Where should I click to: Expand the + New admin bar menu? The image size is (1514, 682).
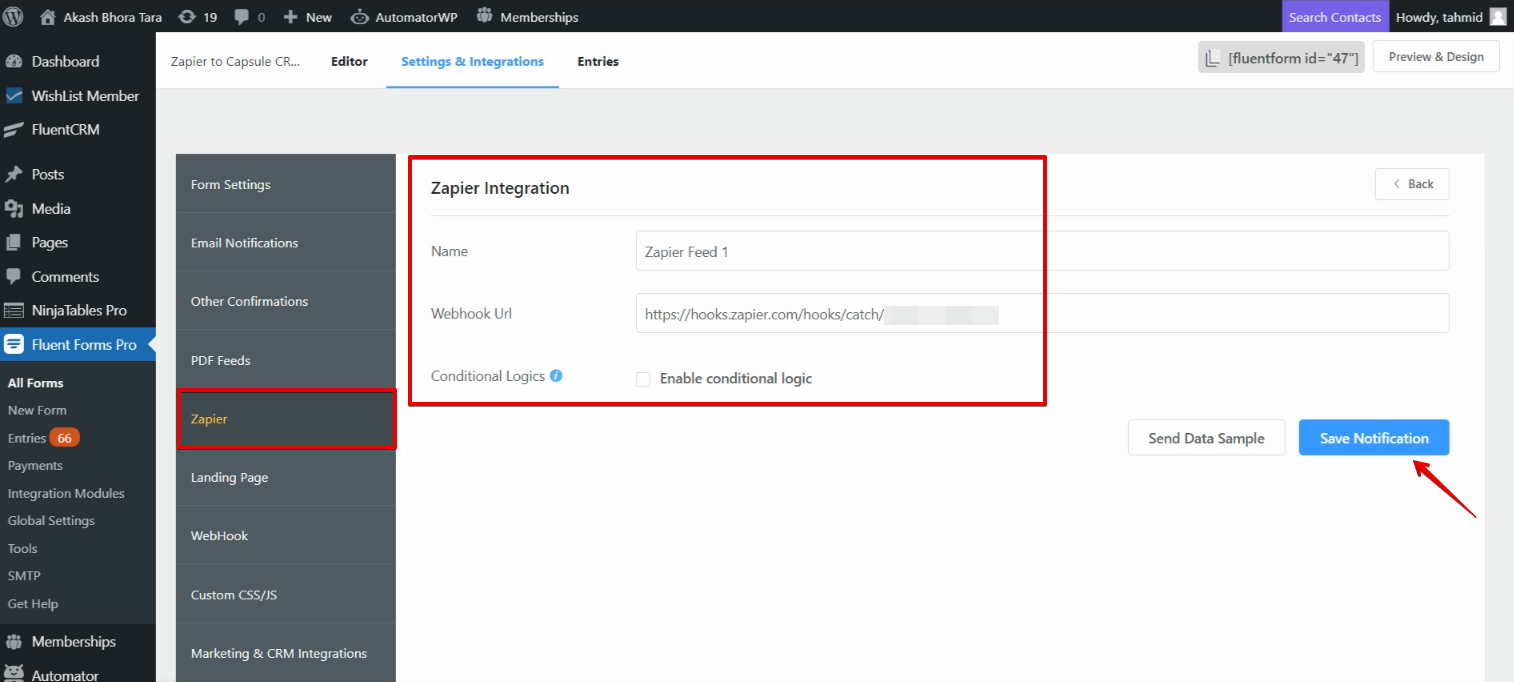(x=306, y=16)
